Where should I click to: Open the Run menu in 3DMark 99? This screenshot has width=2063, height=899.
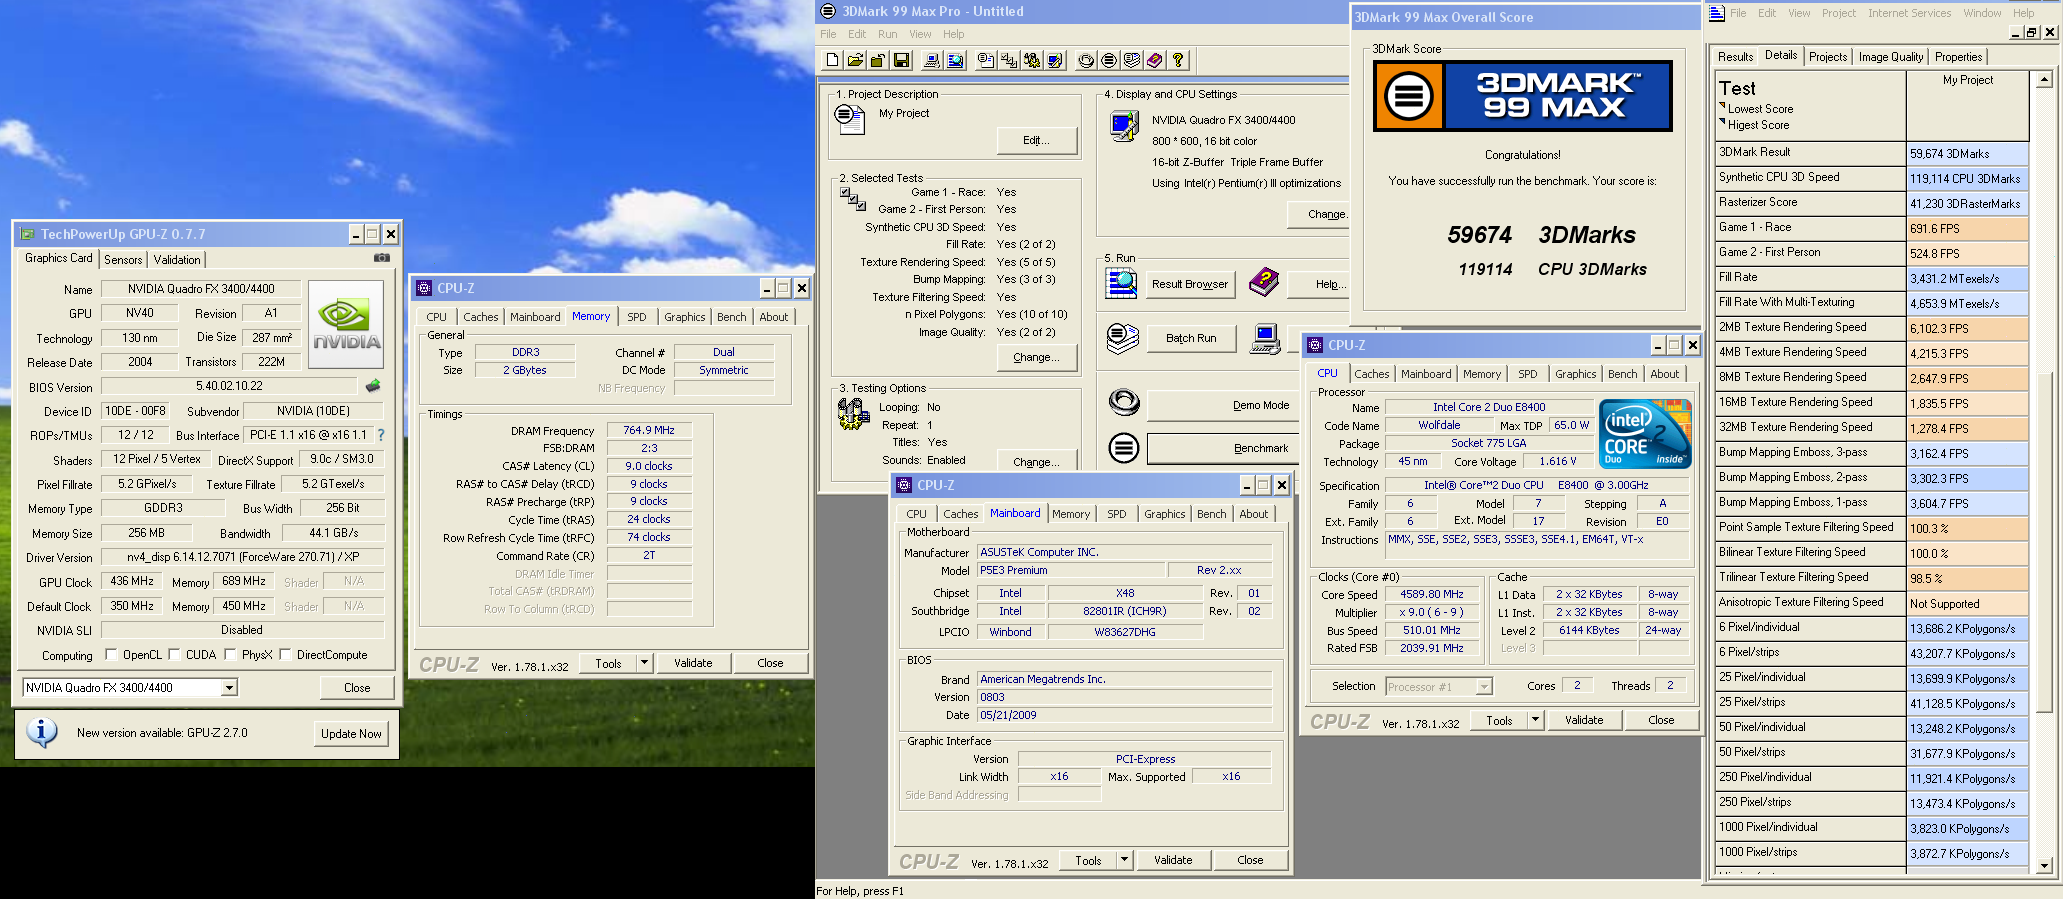[x=887, y=34]
